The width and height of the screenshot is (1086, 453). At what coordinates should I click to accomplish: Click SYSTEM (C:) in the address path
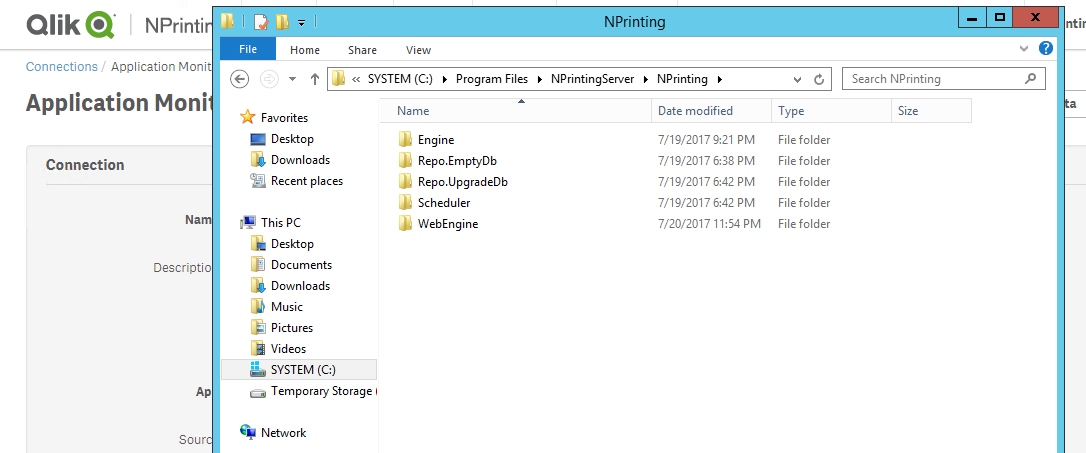pyautogui.click(x=400, y=79)
